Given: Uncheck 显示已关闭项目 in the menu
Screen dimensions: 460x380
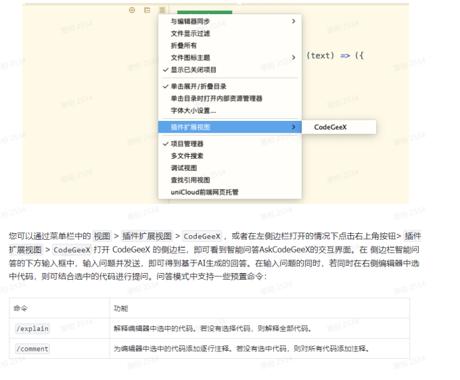Looking at the screenshot, I should pyautogui.click(x=230, y=70).
